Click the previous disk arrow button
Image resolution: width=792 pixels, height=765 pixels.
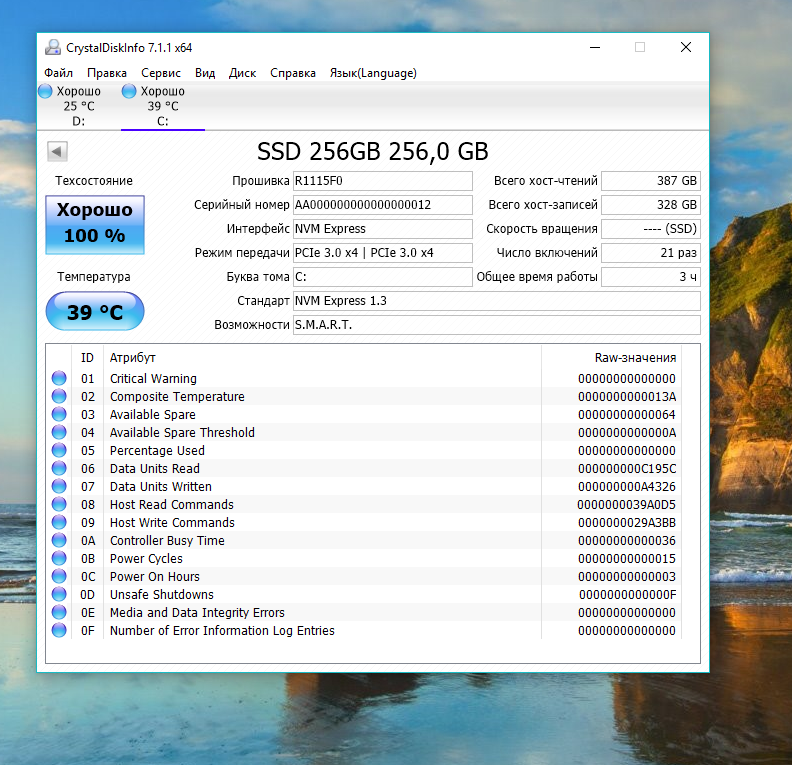(57, 151)
